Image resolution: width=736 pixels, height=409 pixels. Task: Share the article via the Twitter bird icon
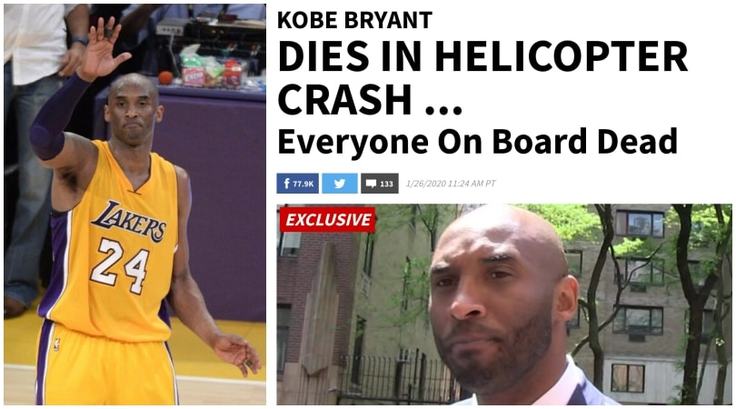click(x=340, y=184)
